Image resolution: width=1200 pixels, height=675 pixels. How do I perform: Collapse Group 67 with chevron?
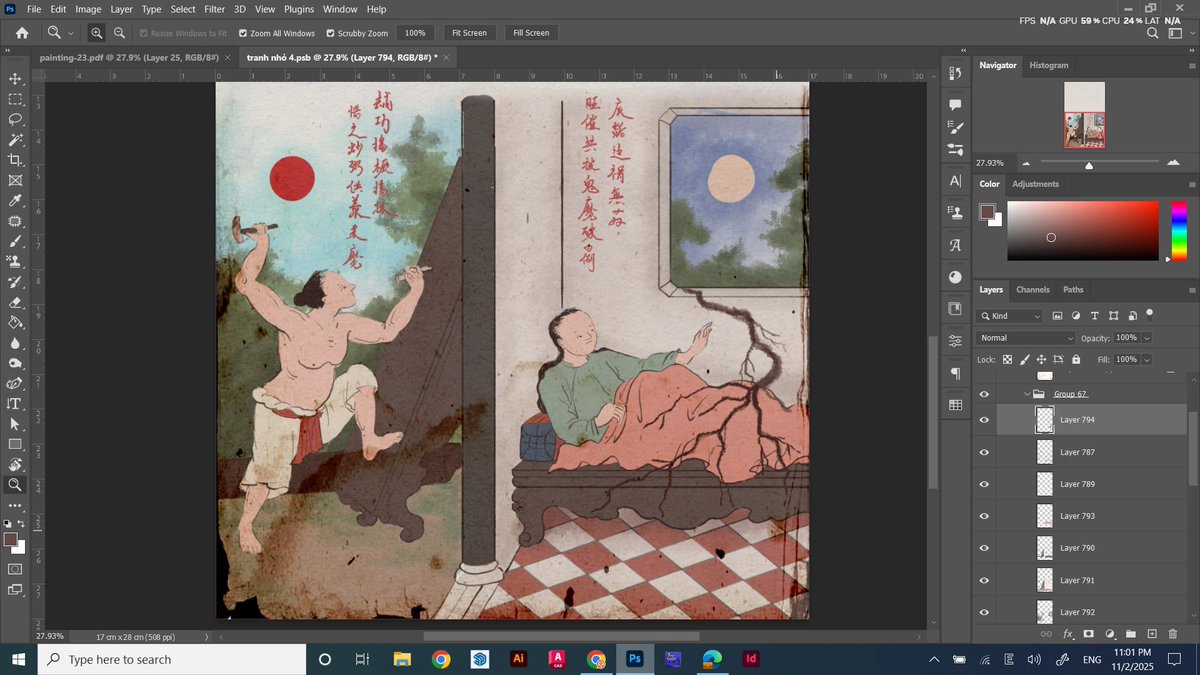(1027, 394)
